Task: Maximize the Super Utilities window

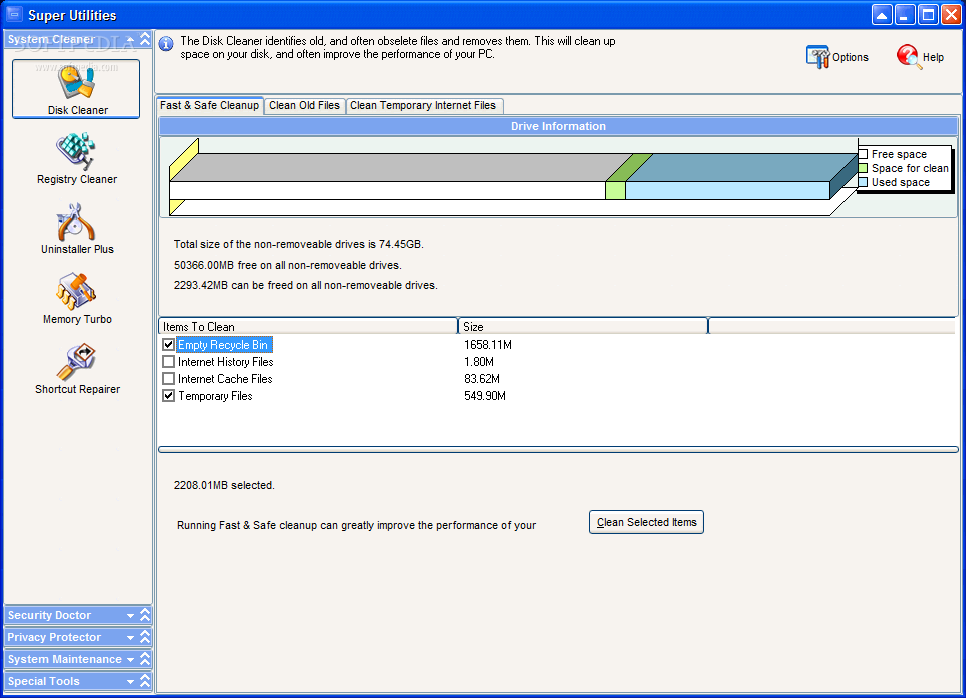Action: click(928, 15)
